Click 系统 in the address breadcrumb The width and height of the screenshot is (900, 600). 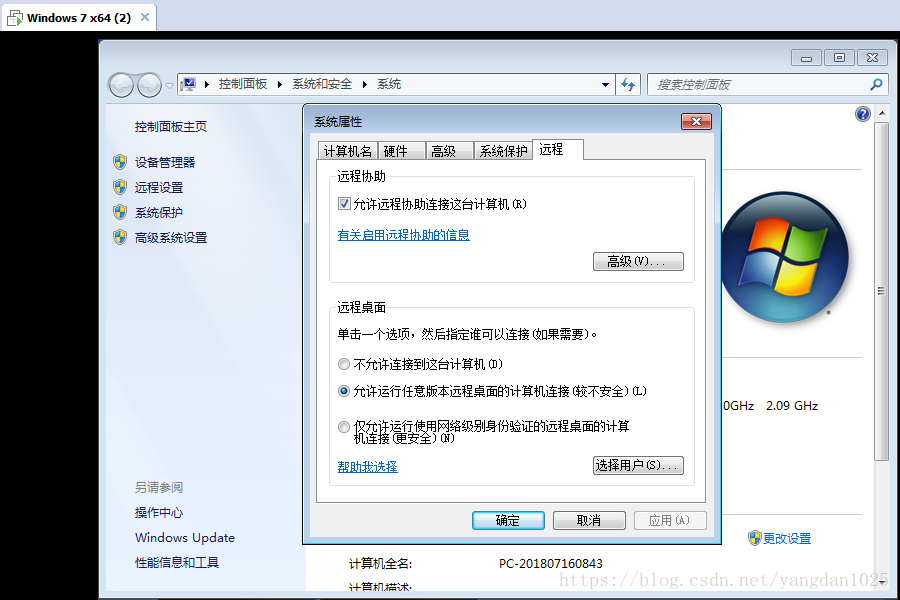pos(389,84)
